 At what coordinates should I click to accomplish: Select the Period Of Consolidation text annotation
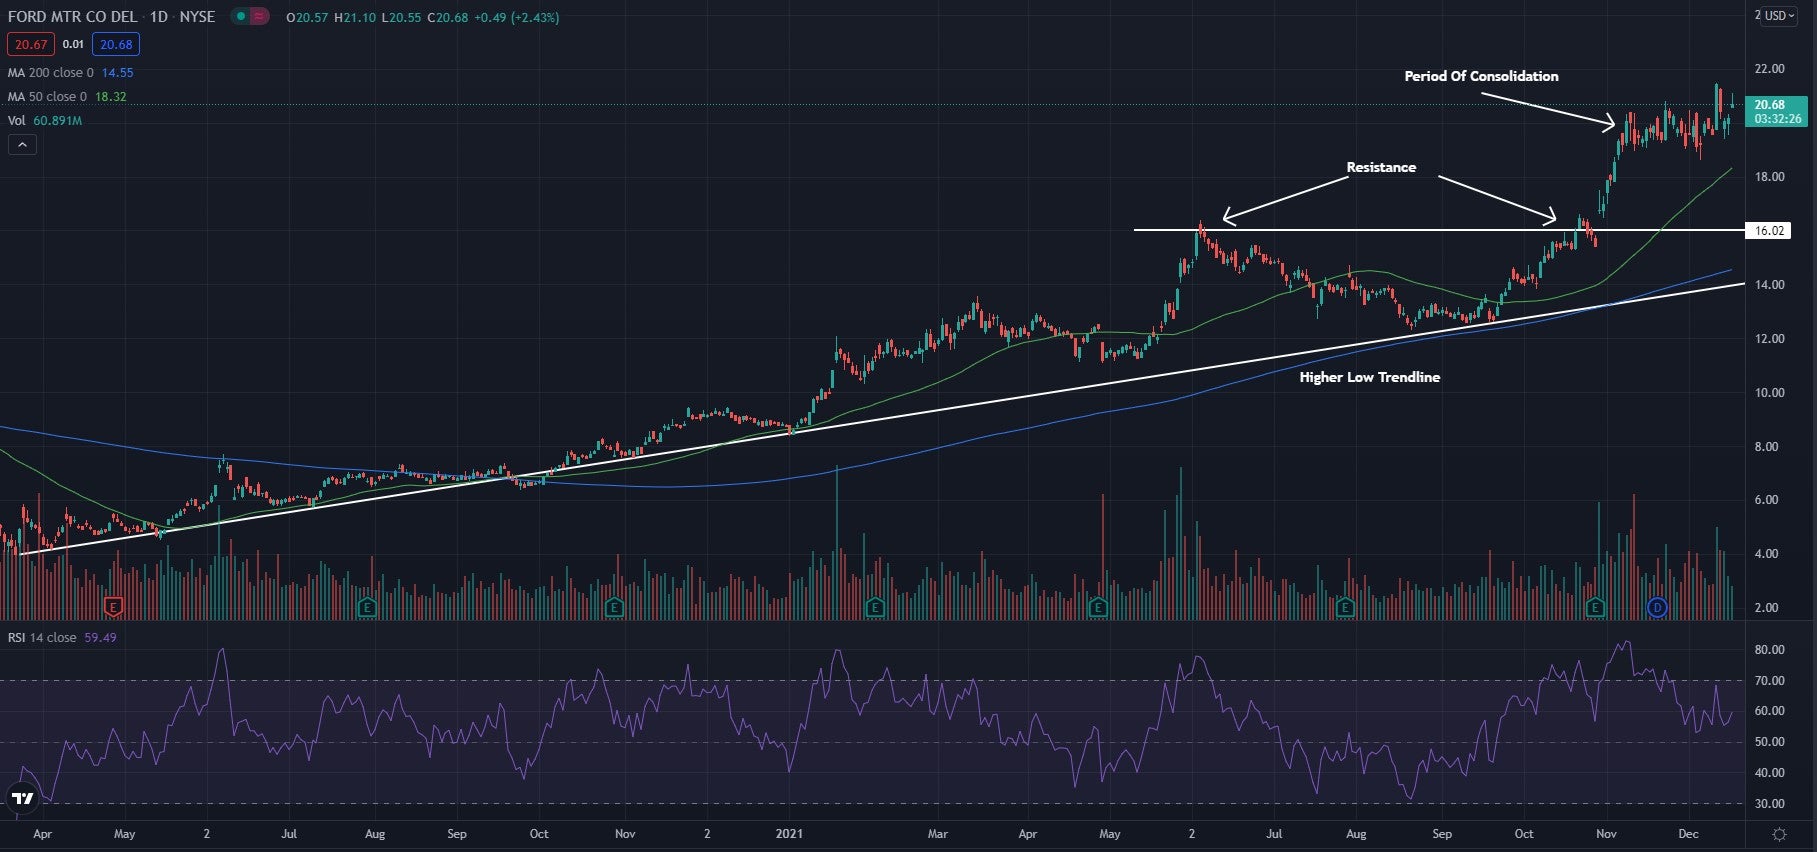pos(1481,76)
